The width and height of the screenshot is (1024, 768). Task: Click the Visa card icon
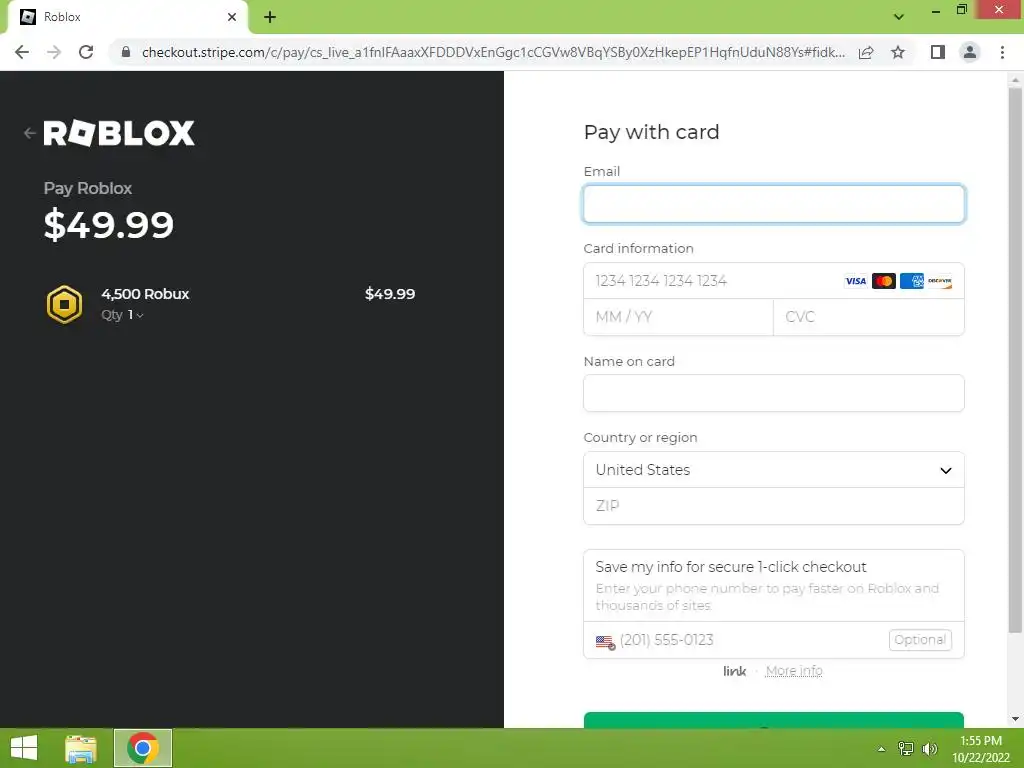[x=856, y=281]
